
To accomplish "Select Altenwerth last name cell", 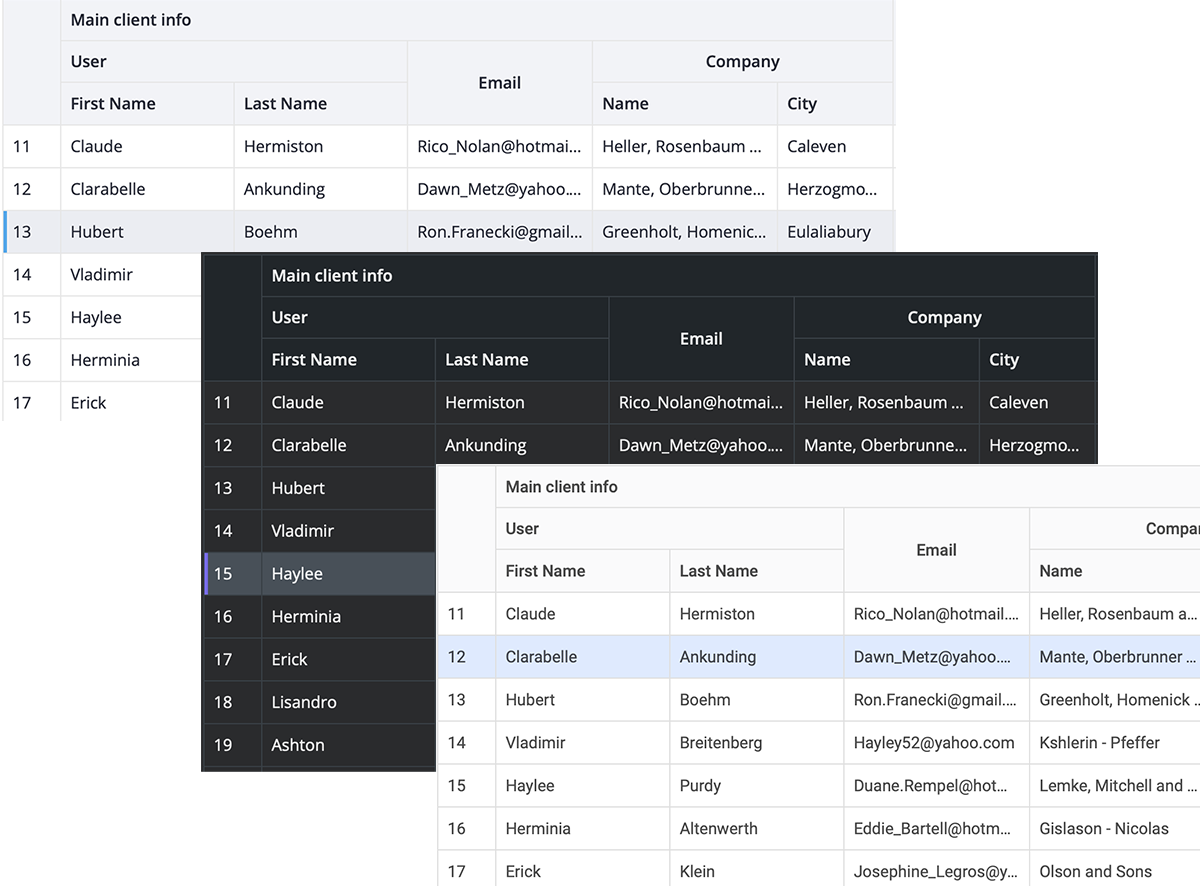I will tap(718, 829).
